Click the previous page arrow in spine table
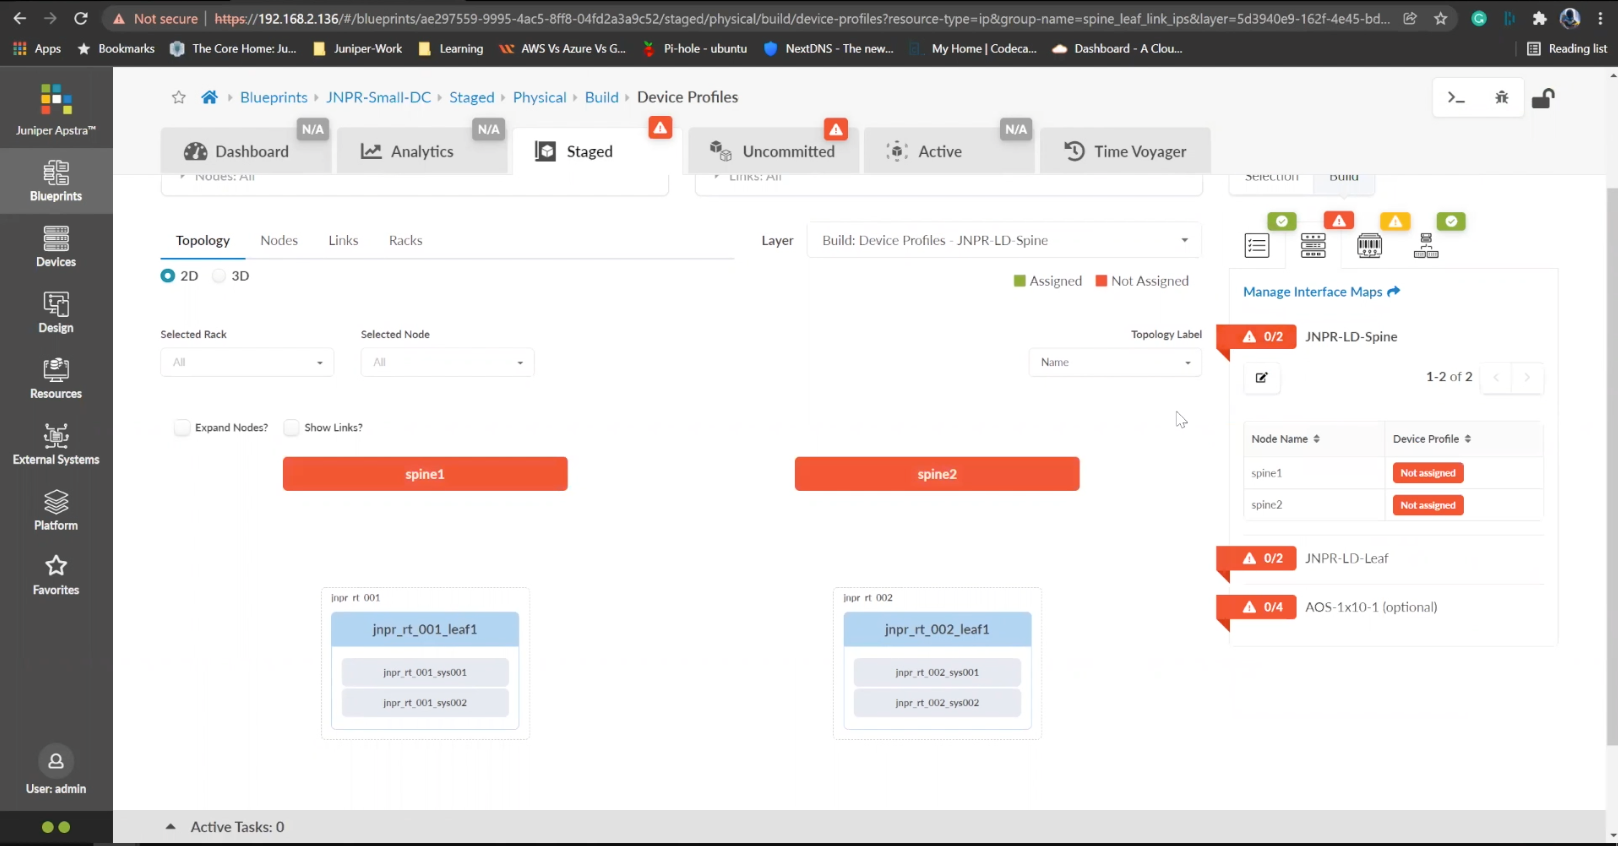Viewport: 1618px width, 846px height. click(x=1496, y=377)
